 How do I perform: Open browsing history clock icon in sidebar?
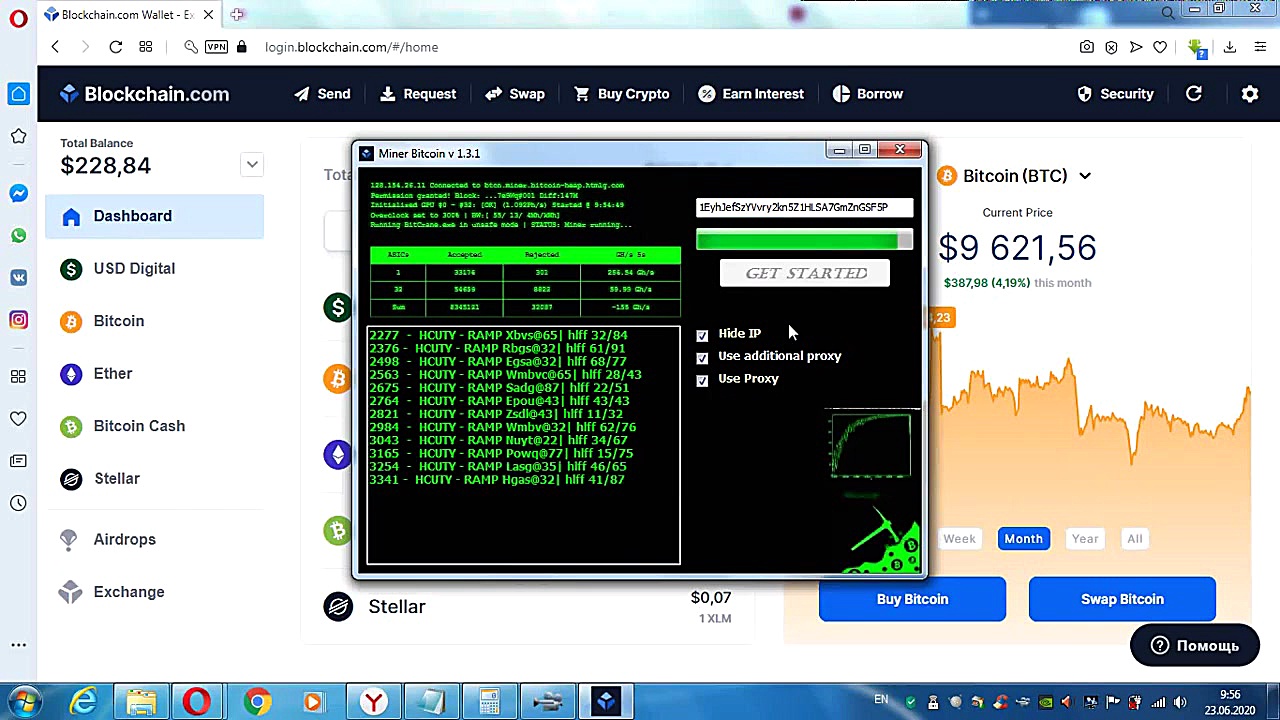point(18,503)
